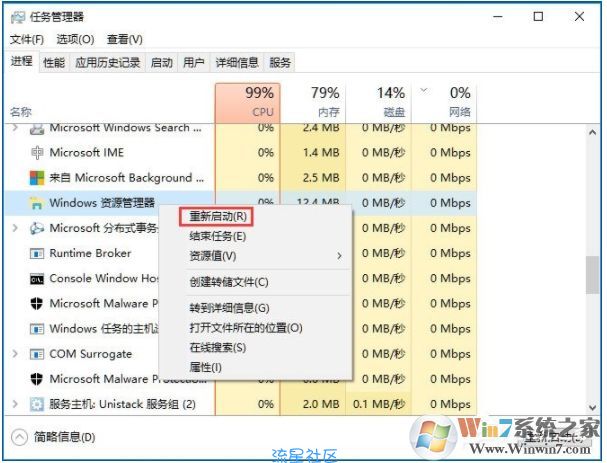Sort by the 名称 column header

point(21,112)
